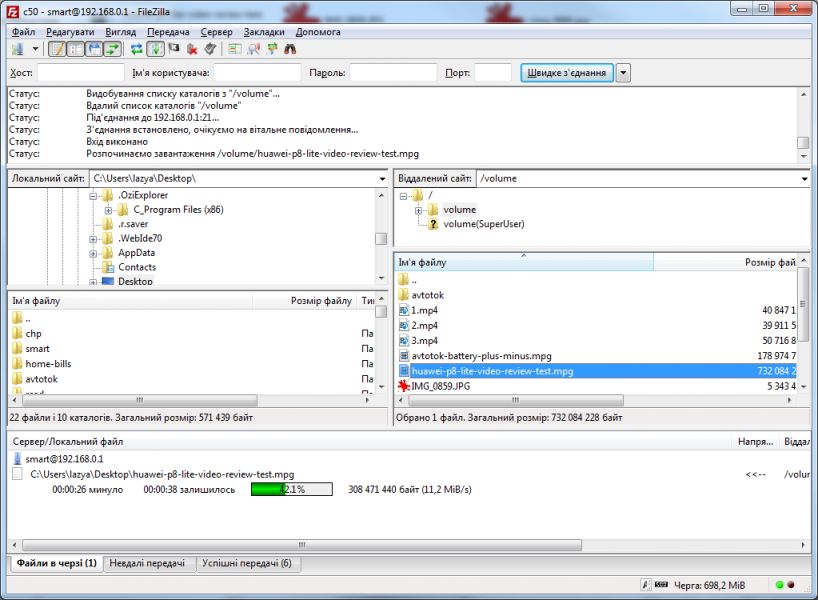Click the green transfer progress bar
818x600 pixels.
pyautogui.click(x=267, y=490)
